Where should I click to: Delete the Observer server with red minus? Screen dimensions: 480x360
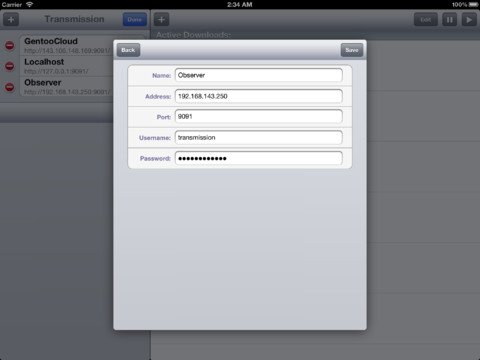[x=10, y=87]
